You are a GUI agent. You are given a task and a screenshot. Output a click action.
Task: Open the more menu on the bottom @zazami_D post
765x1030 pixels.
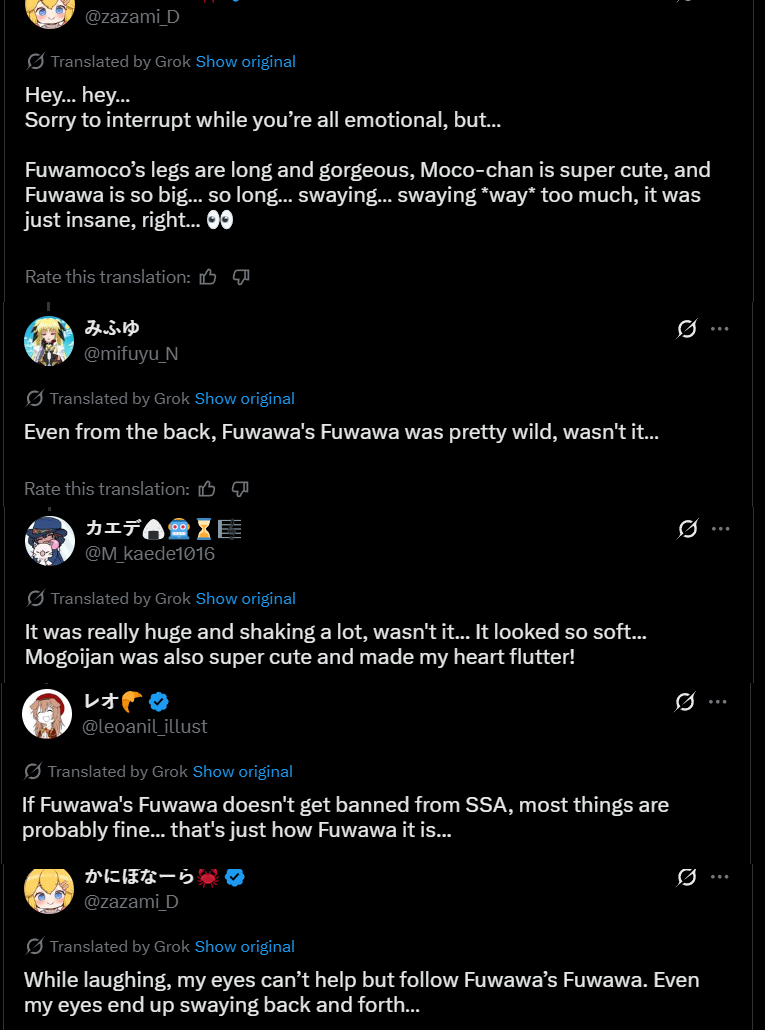click(720, 877)
